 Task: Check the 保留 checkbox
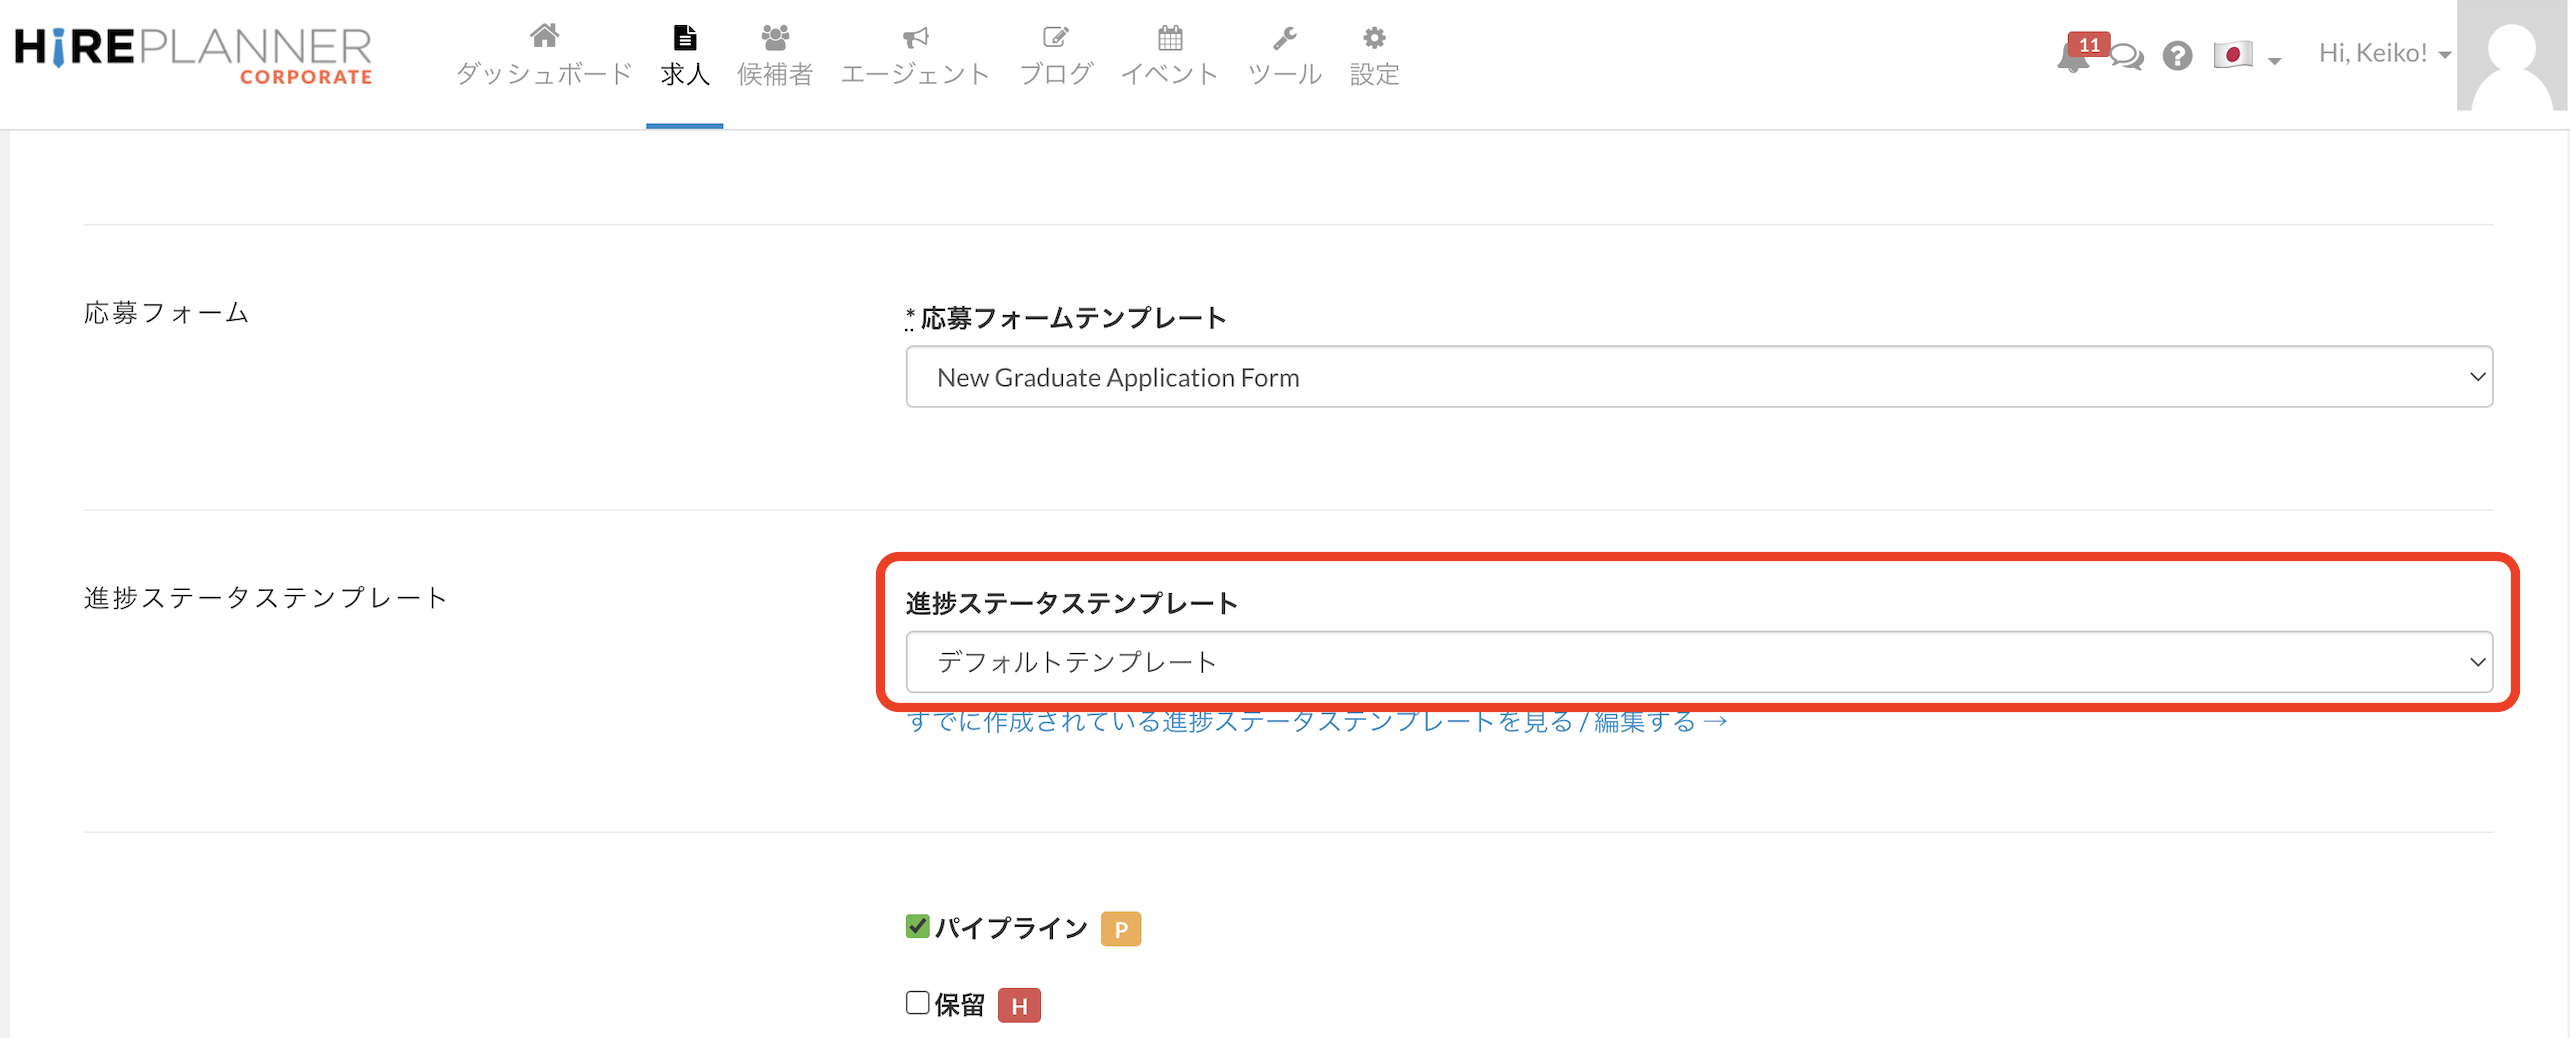[x=917, y=1002]
